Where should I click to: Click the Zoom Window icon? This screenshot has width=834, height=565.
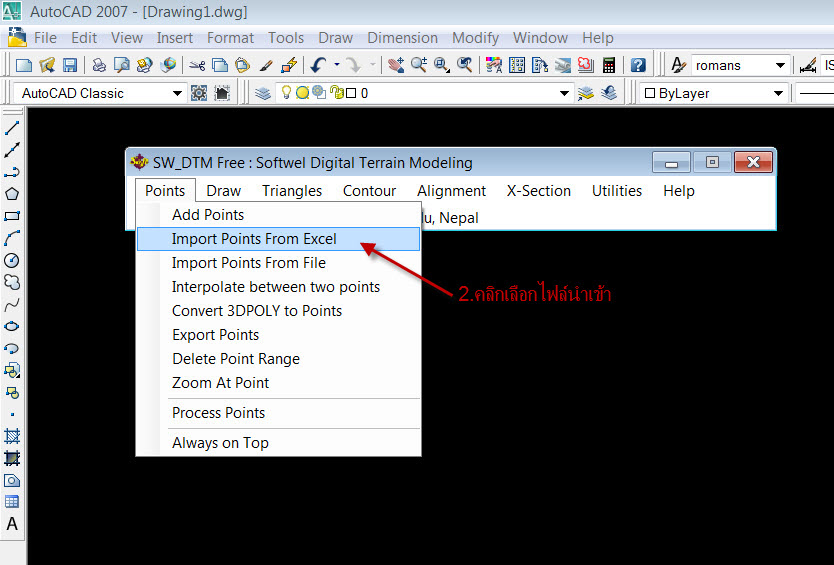click(x=441, y=65)
